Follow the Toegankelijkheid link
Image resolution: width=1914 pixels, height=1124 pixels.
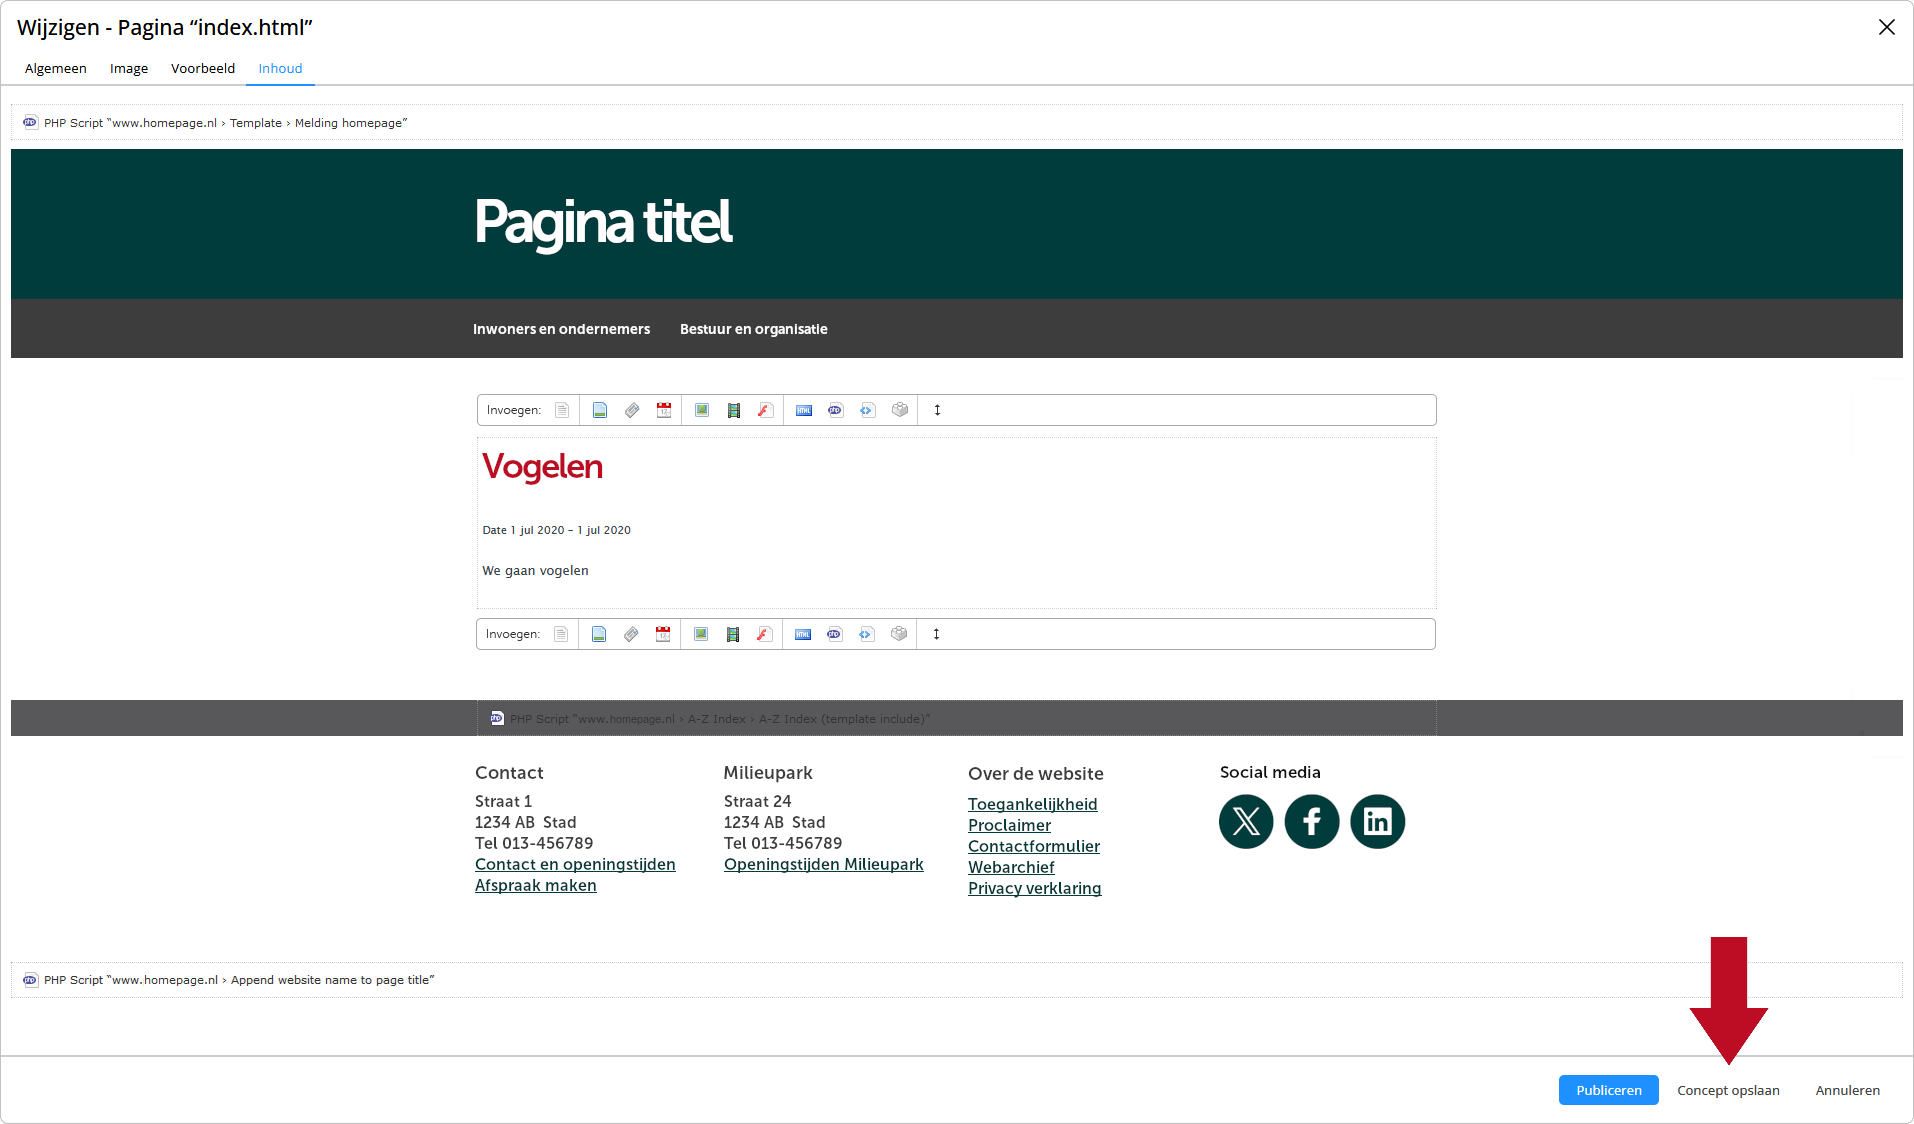click(x=1033, y=804)
